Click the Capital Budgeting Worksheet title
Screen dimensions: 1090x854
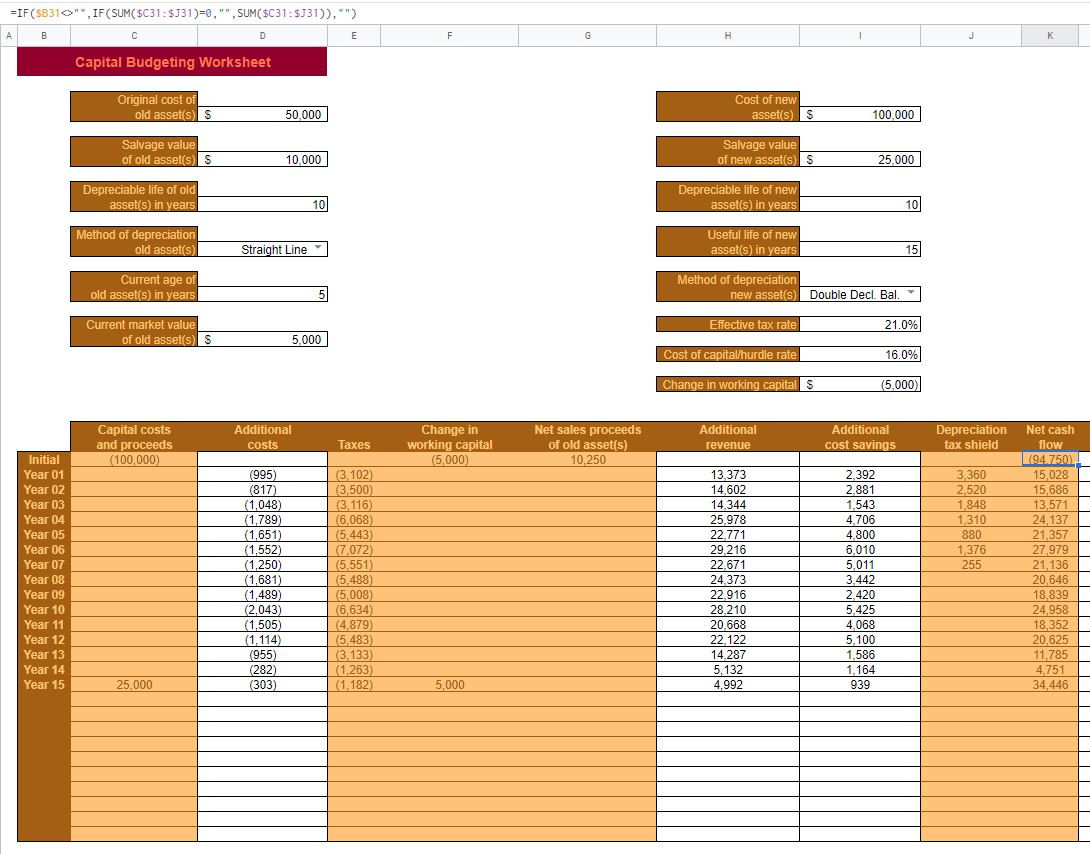tap(172, 62)
